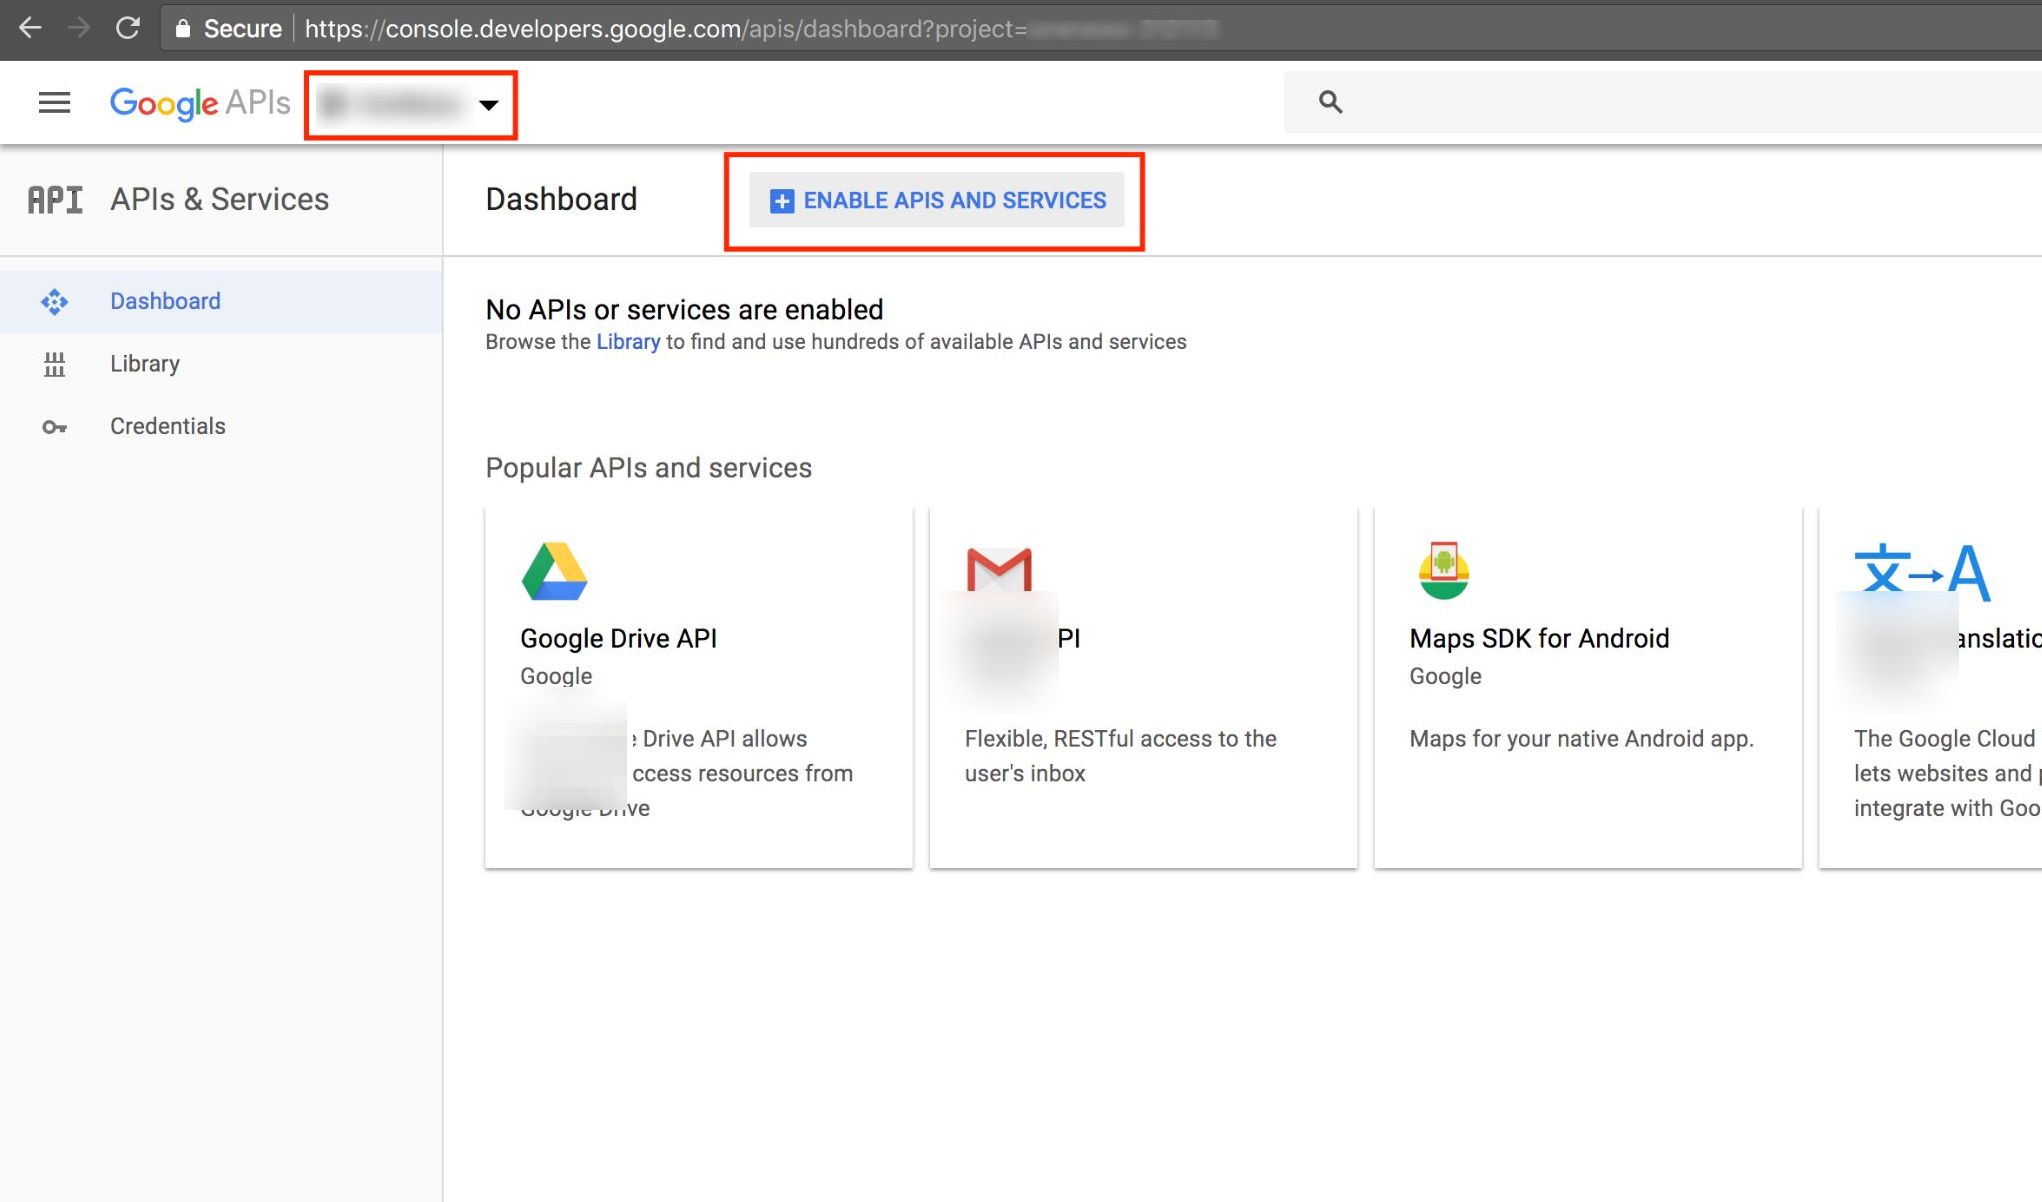The height and width of the screenshot is (1202, 2042).
Task: Open the Gmail card description text
Action: [1120, 756]
